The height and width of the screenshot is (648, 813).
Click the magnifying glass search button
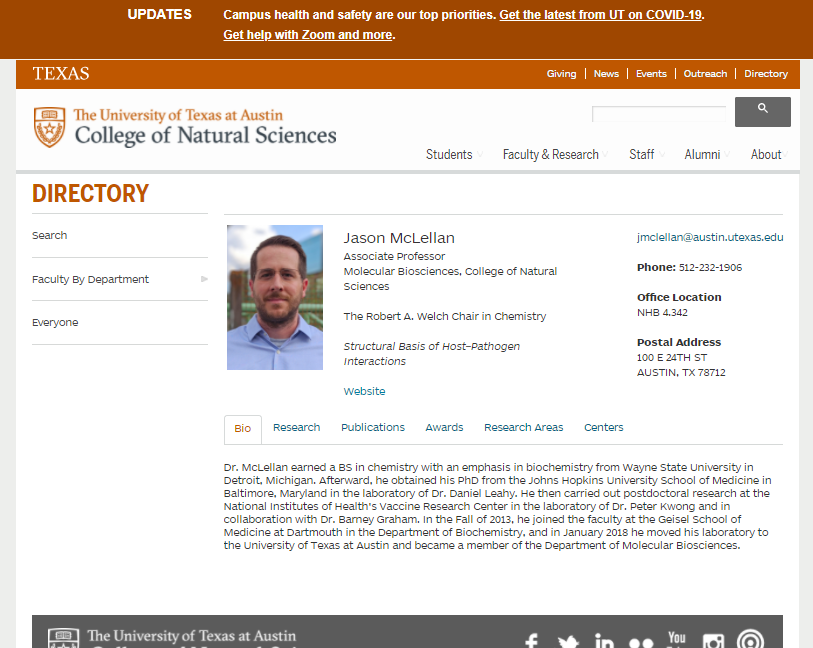pos(763,111)
